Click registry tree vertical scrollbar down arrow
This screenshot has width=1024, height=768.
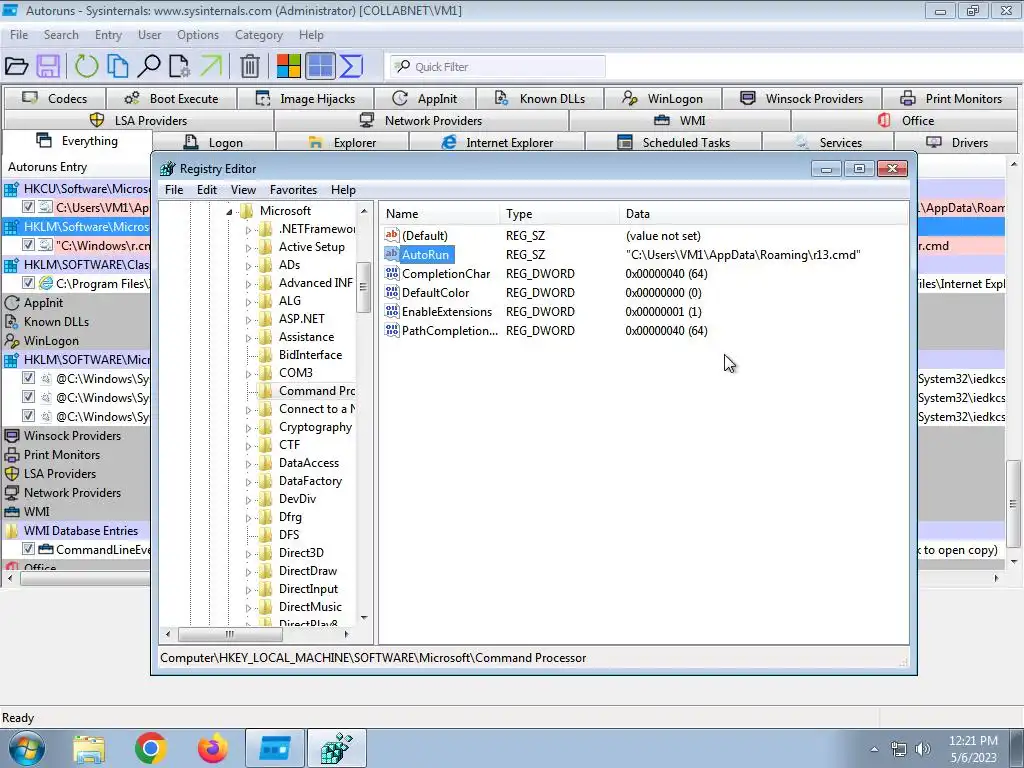[364, 617]
